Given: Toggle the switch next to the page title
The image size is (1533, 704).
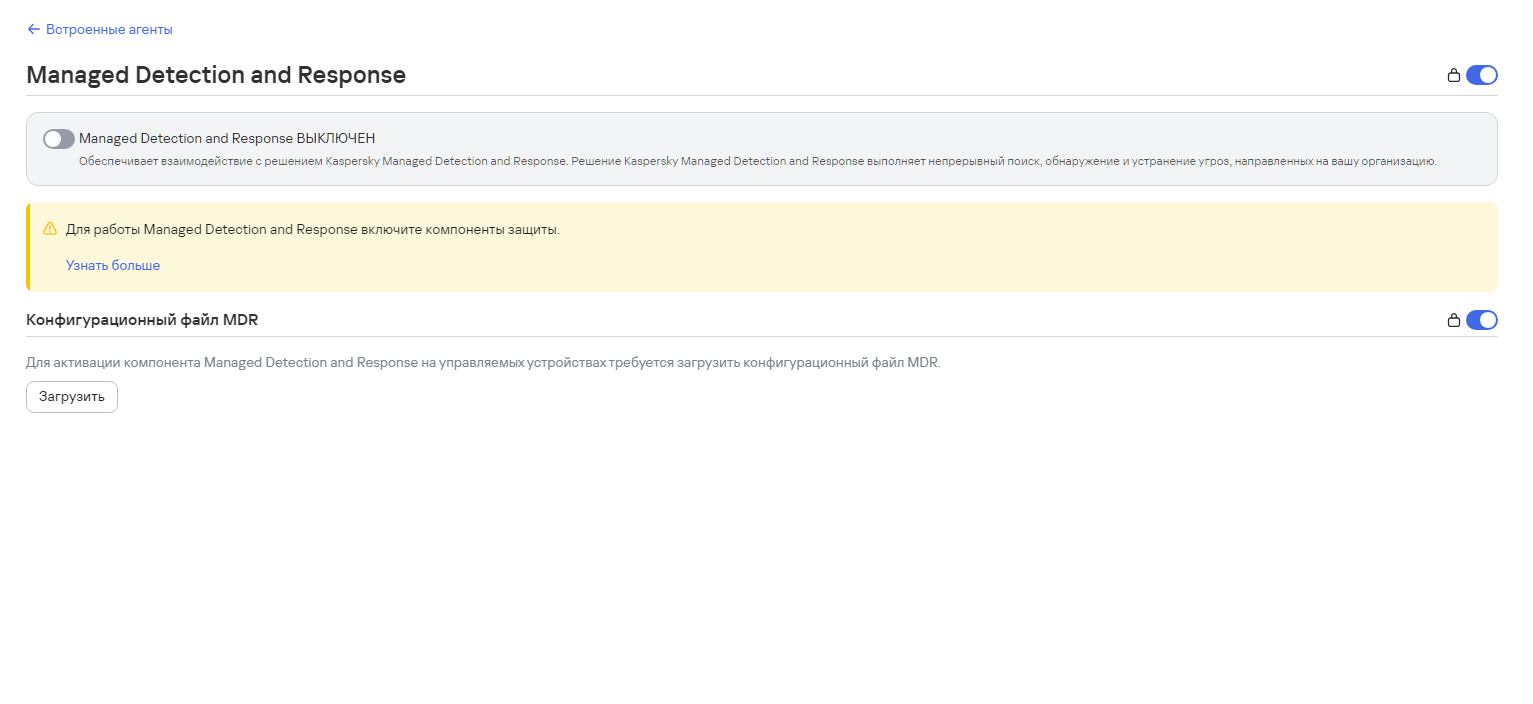Looking at the screenshot, I should (1482, 75).
